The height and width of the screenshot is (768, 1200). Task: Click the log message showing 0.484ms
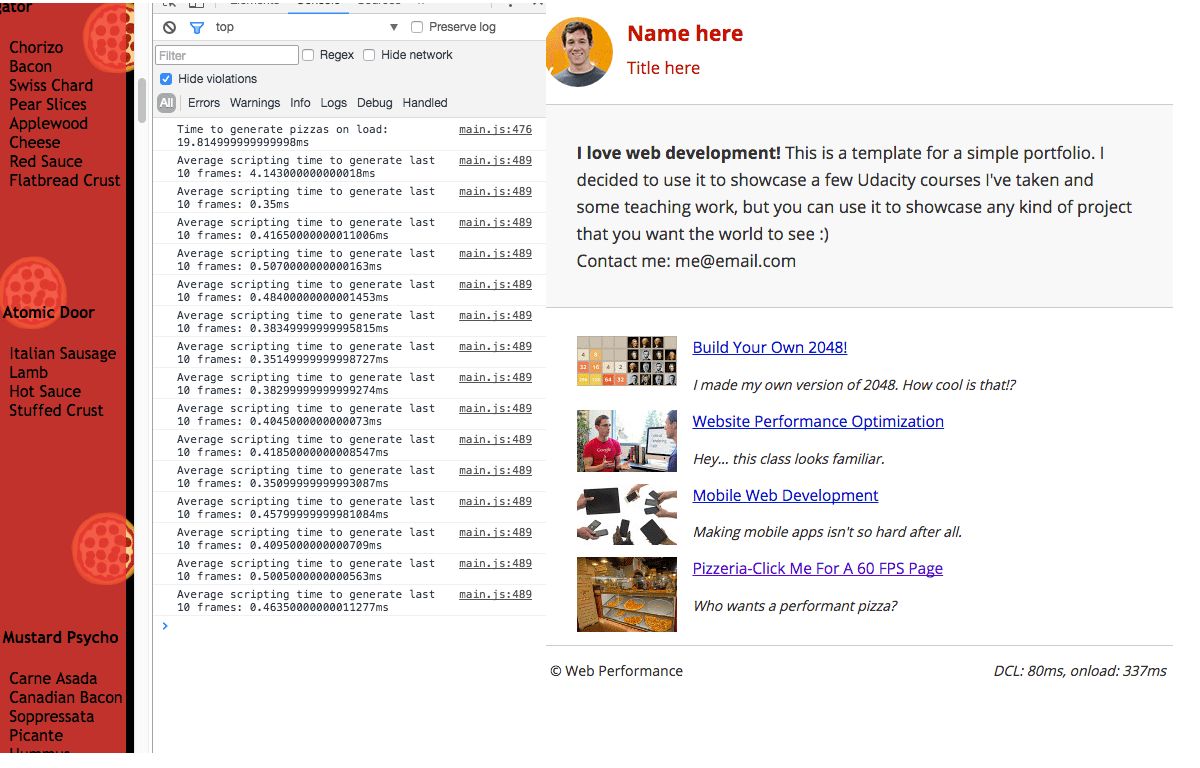pyautogui.click(x=306, y=291)
